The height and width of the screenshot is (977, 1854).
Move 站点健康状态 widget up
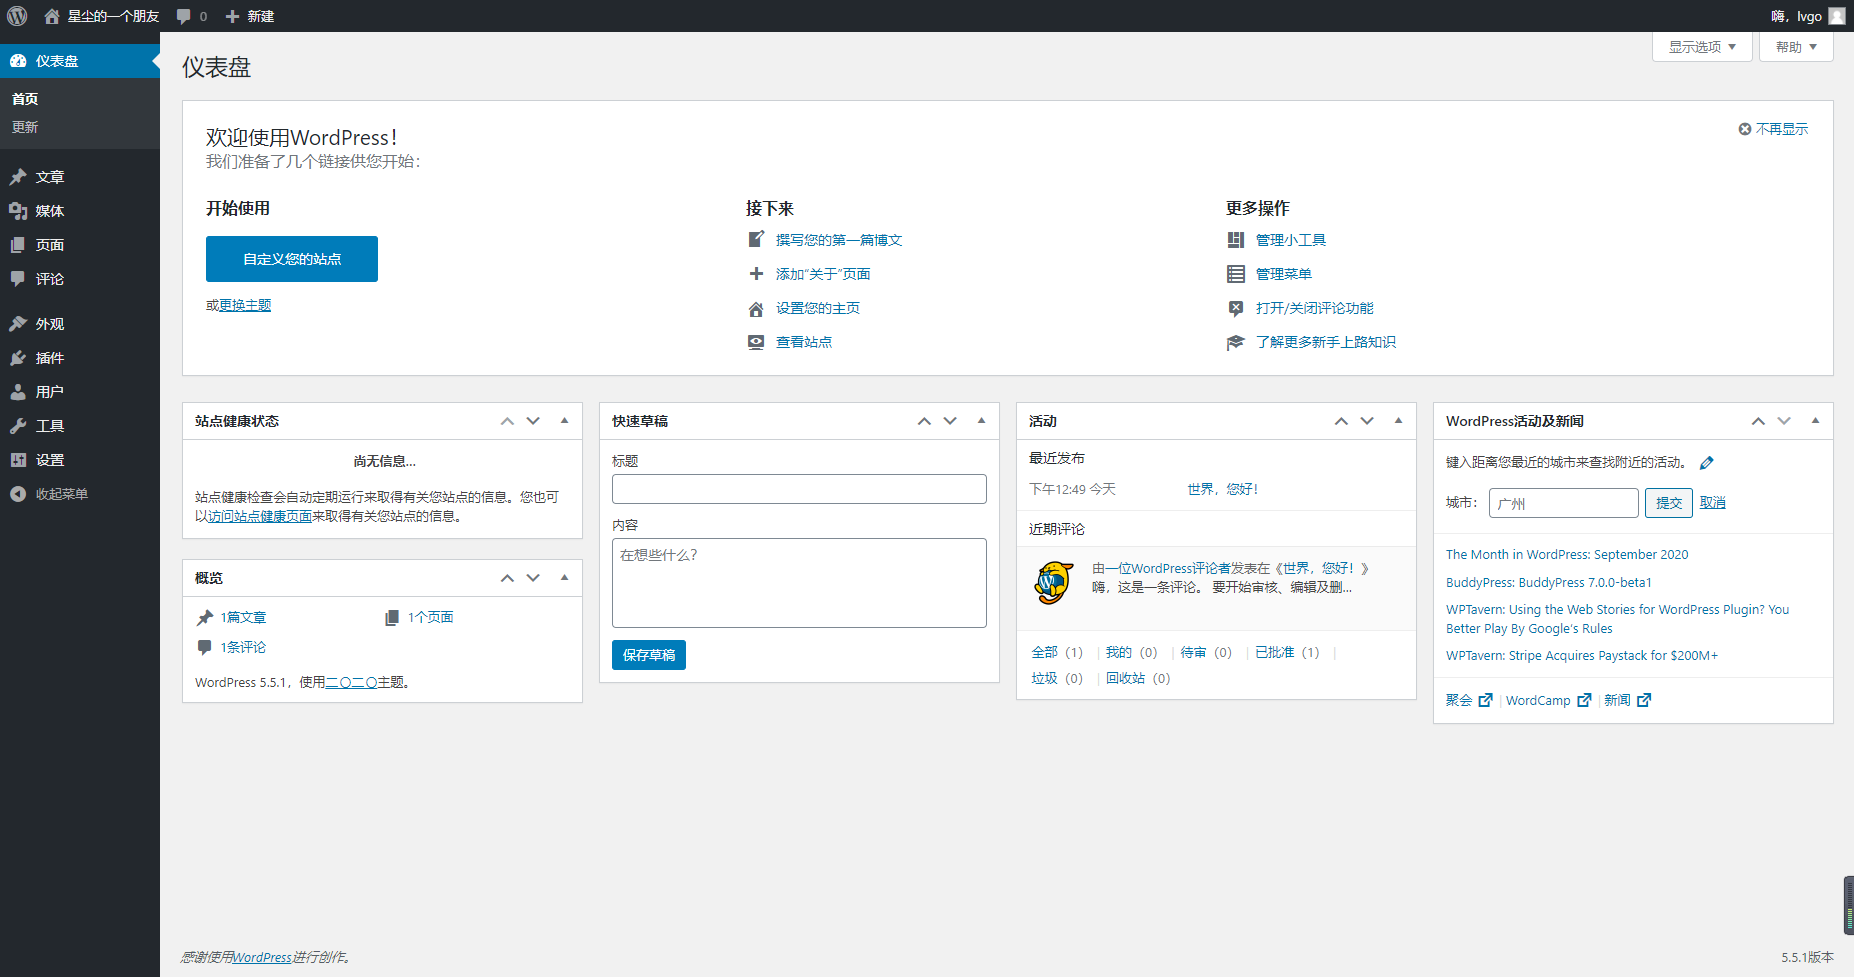(507, 421)
